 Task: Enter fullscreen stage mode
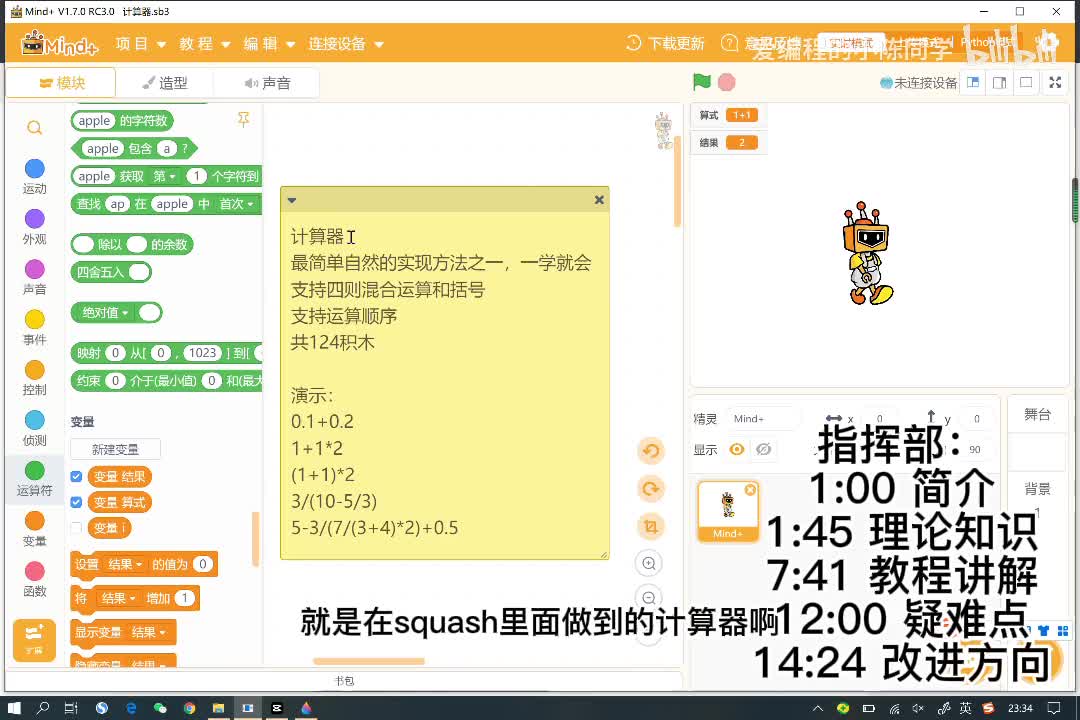pyautogui.click(x=1055, y=83)
